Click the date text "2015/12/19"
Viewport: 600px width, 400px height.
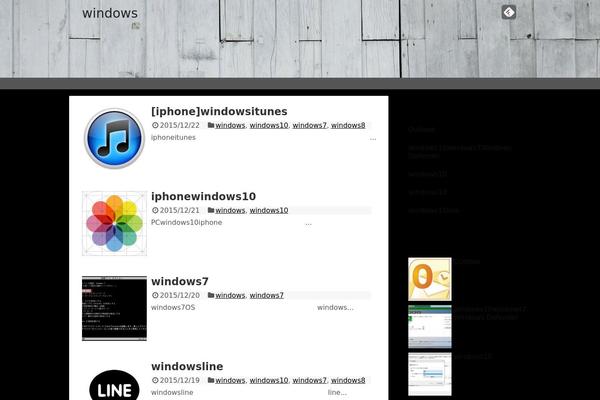coord(179,380)
